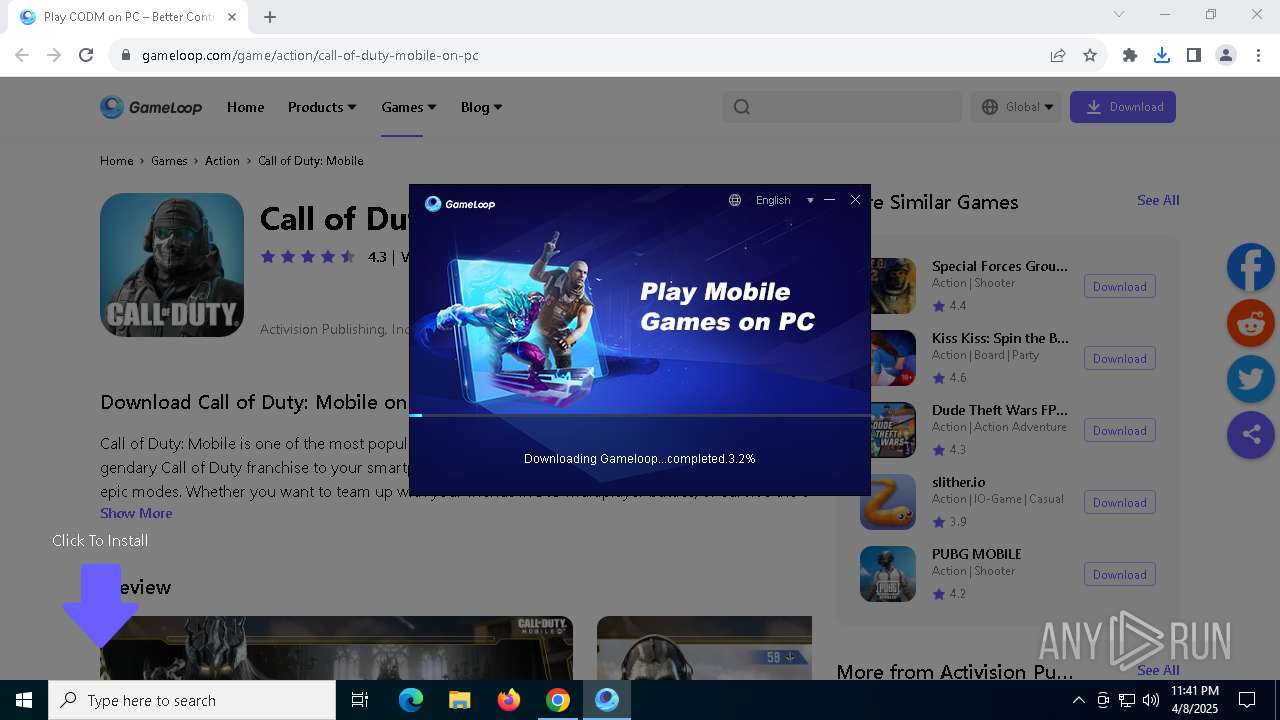Image resolution: width=1280 pixels, height=720 pixels.
Task: Open See All for More from Activision
Action: tap(1158, 670)
